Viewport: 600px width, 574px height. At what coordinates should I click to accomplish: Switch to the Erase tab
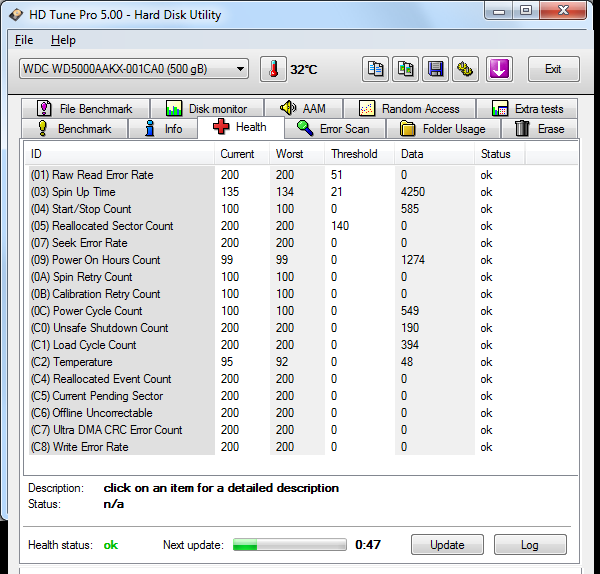[540, 129]
